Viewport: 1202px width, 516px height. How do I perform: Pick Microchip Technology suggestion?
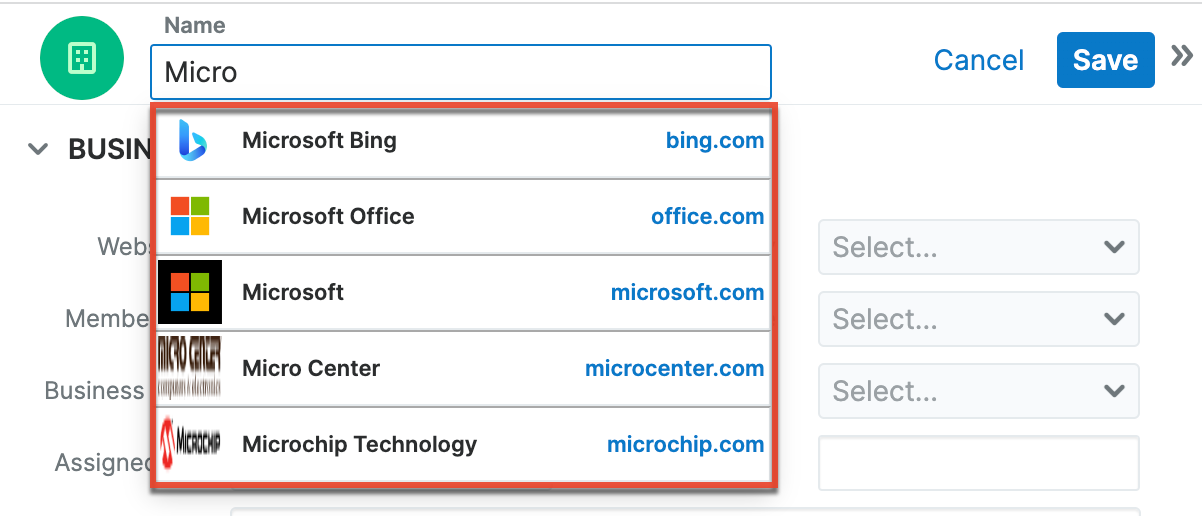pos(359,444)
